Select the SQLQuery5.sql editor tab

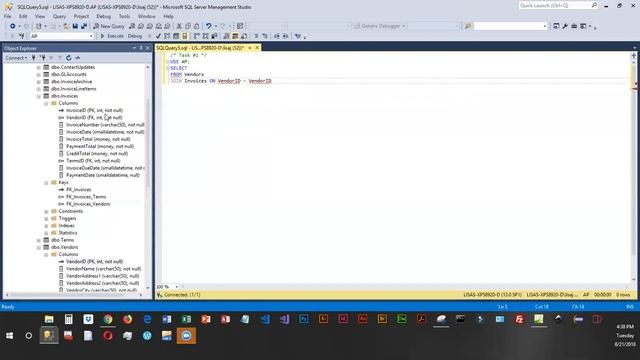[200, 48]
